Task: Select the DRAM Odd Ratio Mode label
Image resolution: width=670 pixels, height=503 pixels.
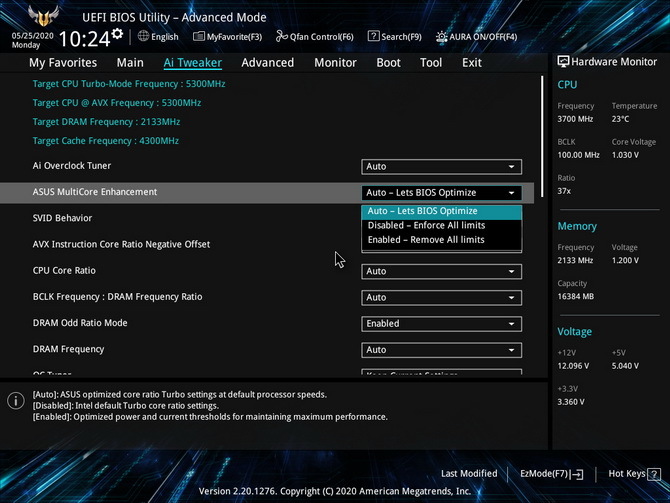Action: click(80, 323)
